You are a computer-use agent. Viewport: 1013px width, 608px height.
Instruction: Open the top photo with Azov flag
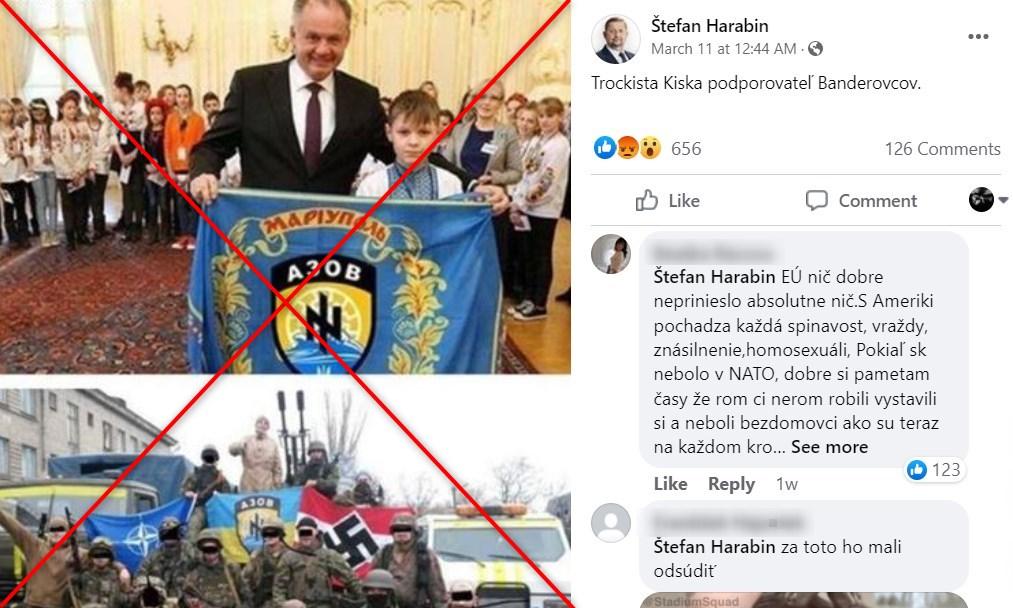(285, 187)
